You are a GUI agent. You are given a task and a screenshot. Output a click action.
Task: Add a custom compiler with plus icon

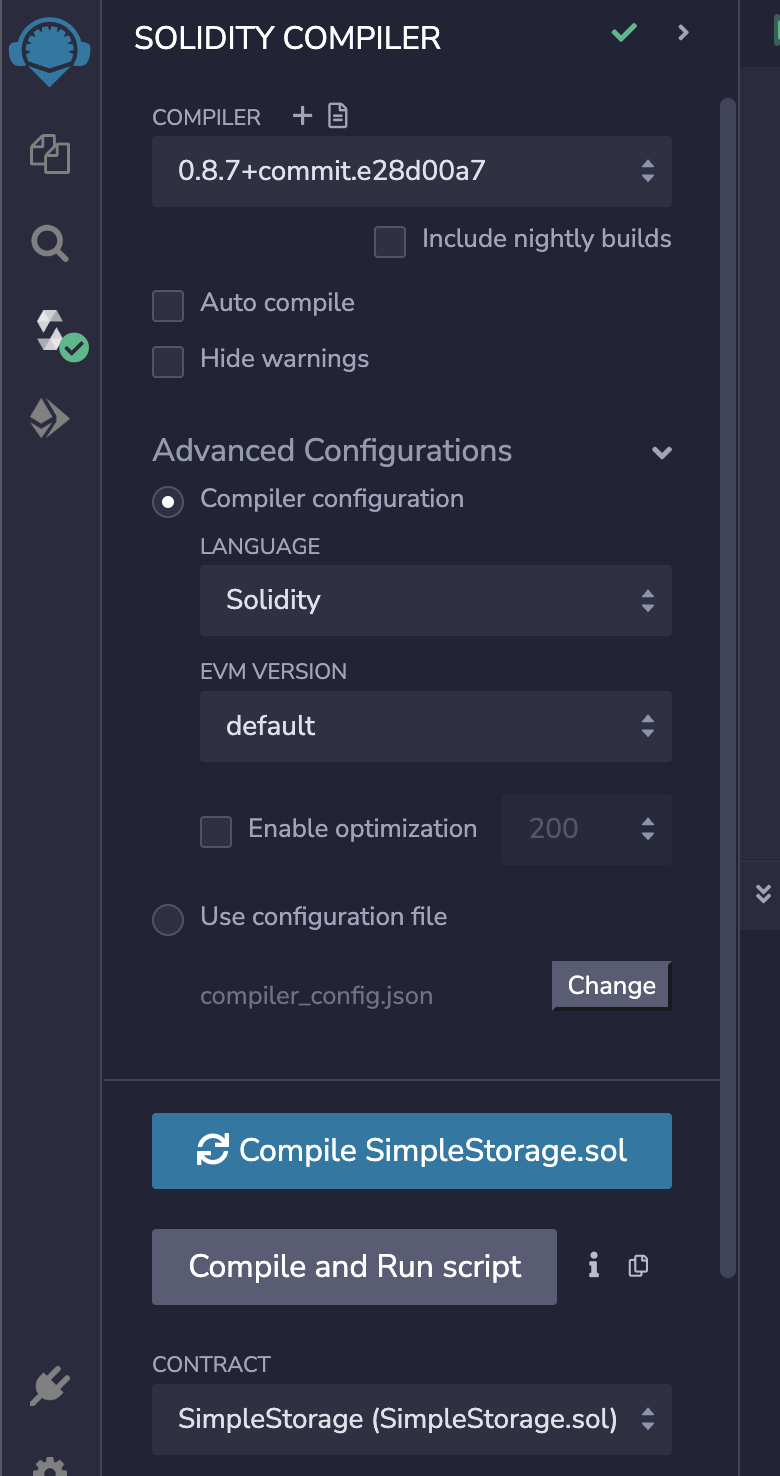pyautogui.click(x=302, y=116)
